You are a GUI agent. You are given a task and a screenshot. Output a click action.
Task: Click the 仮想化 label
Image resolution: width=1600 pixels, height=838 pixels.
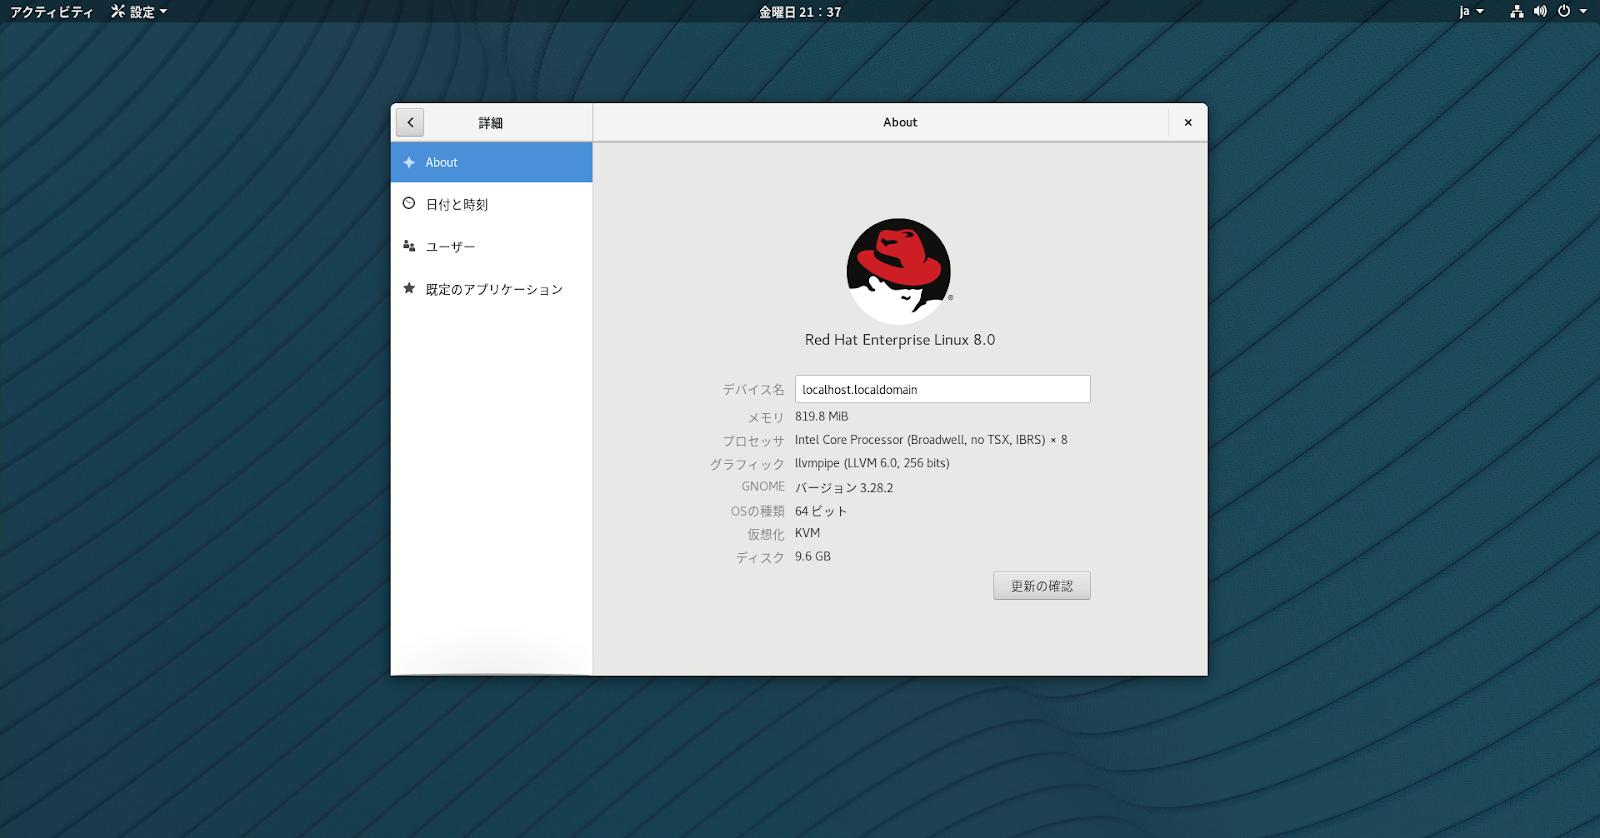click(x=766, y=534)
